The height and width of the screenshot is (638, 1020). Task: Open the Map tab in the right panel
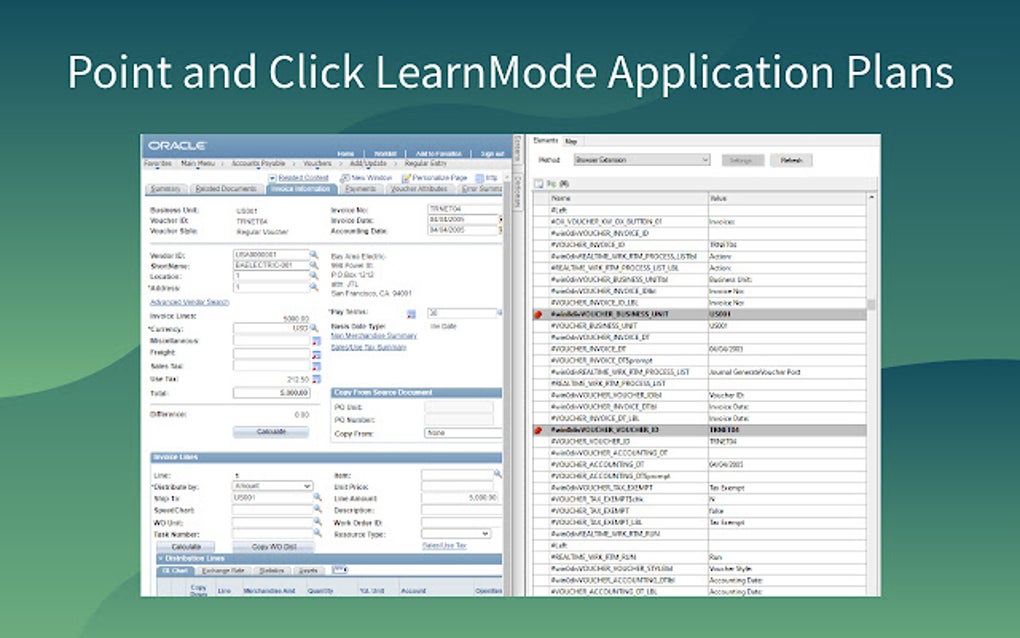pyautogui.click(x=570, y=139)
